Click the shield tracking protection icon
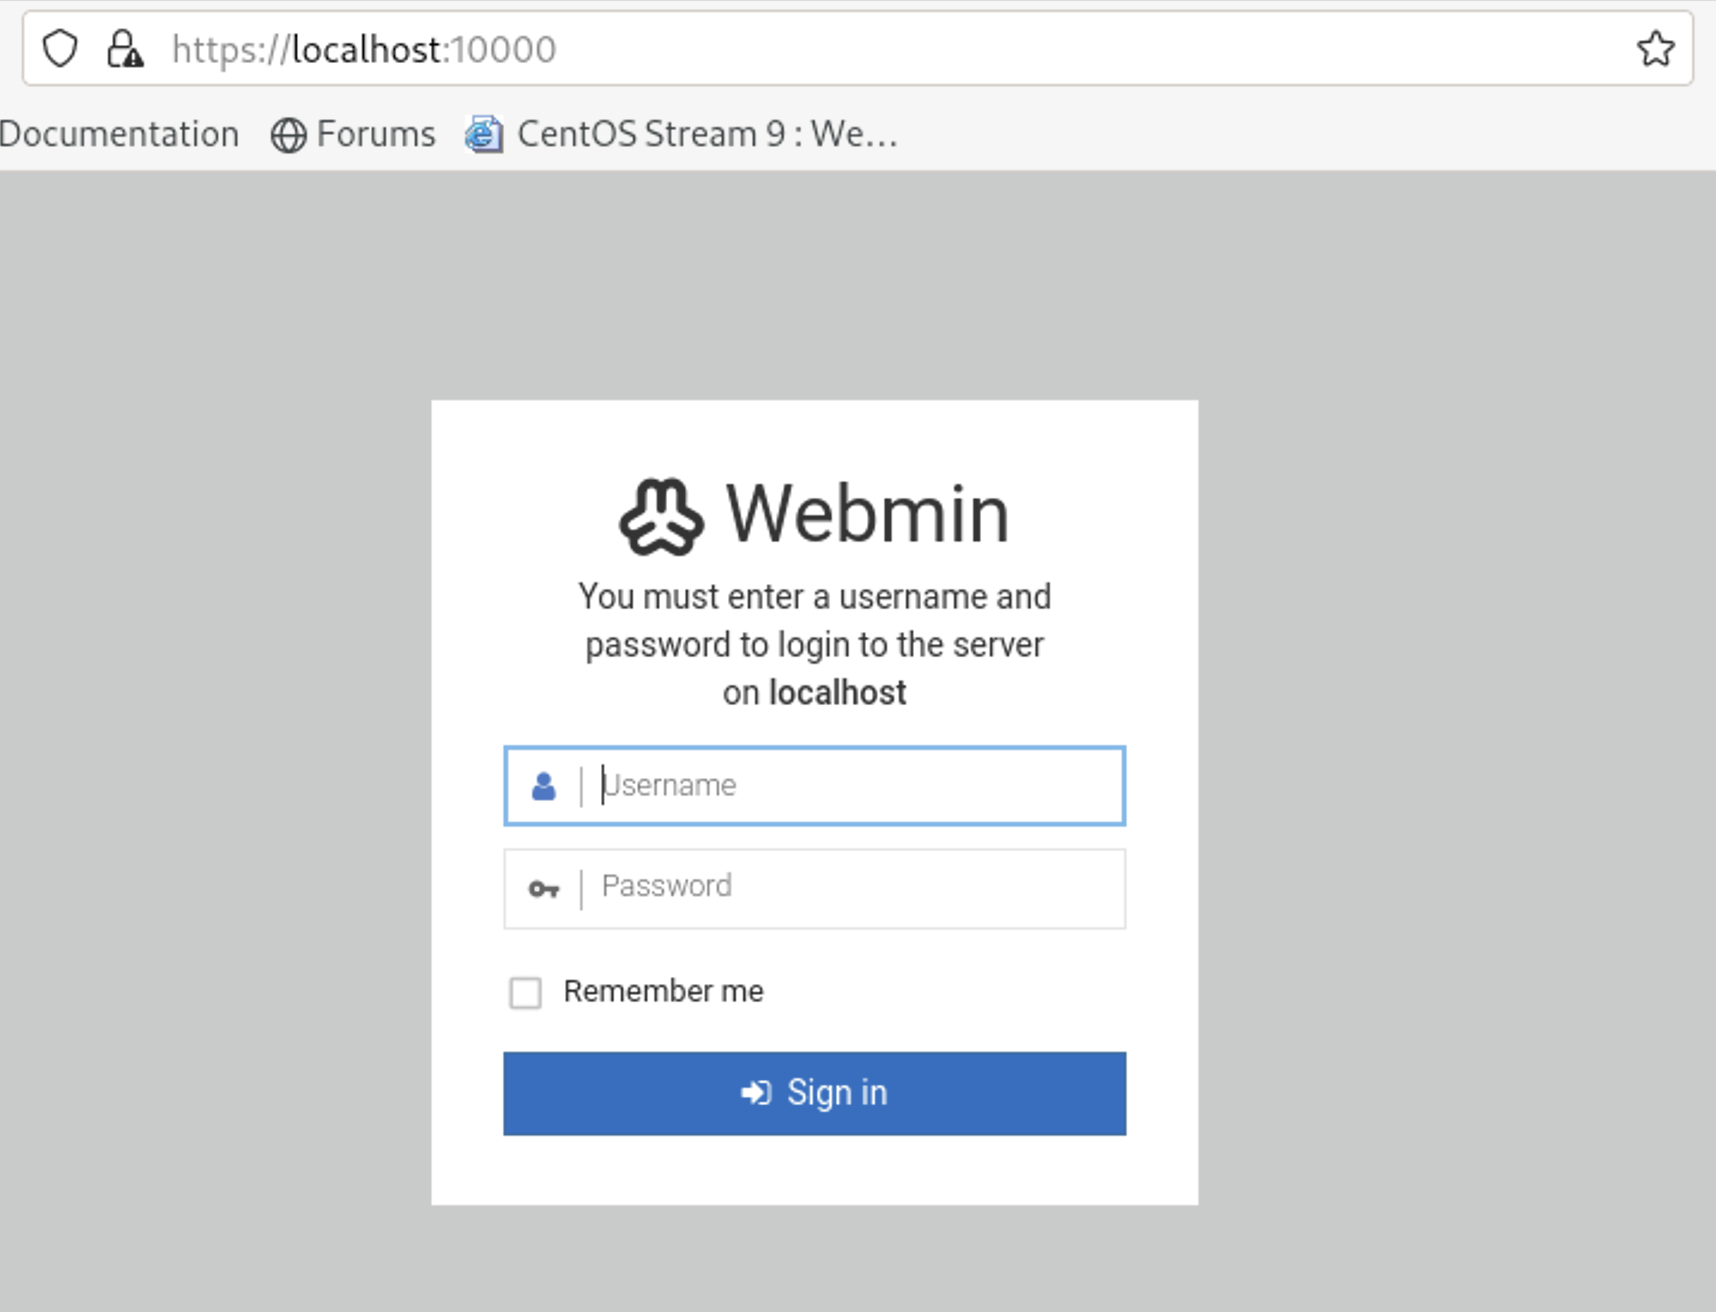The height and width of the screenshot is (1312, 1716). point(60,48)
